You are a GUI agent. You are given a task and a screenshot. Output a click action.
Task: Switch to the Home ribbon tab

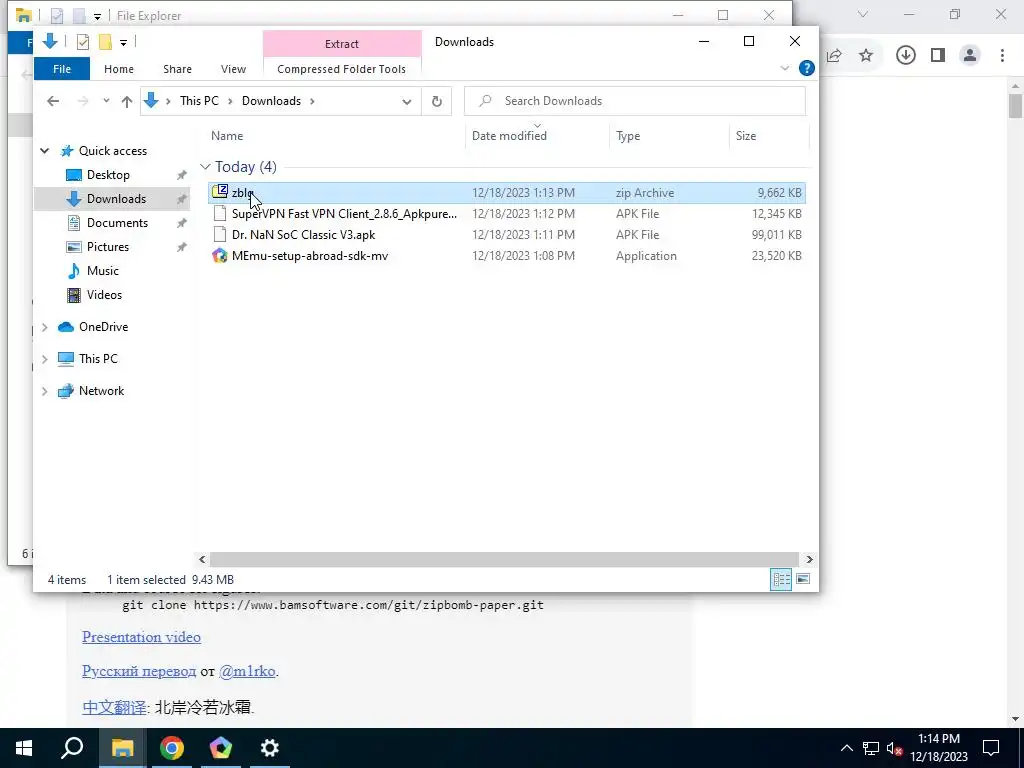tap(119, 69)
